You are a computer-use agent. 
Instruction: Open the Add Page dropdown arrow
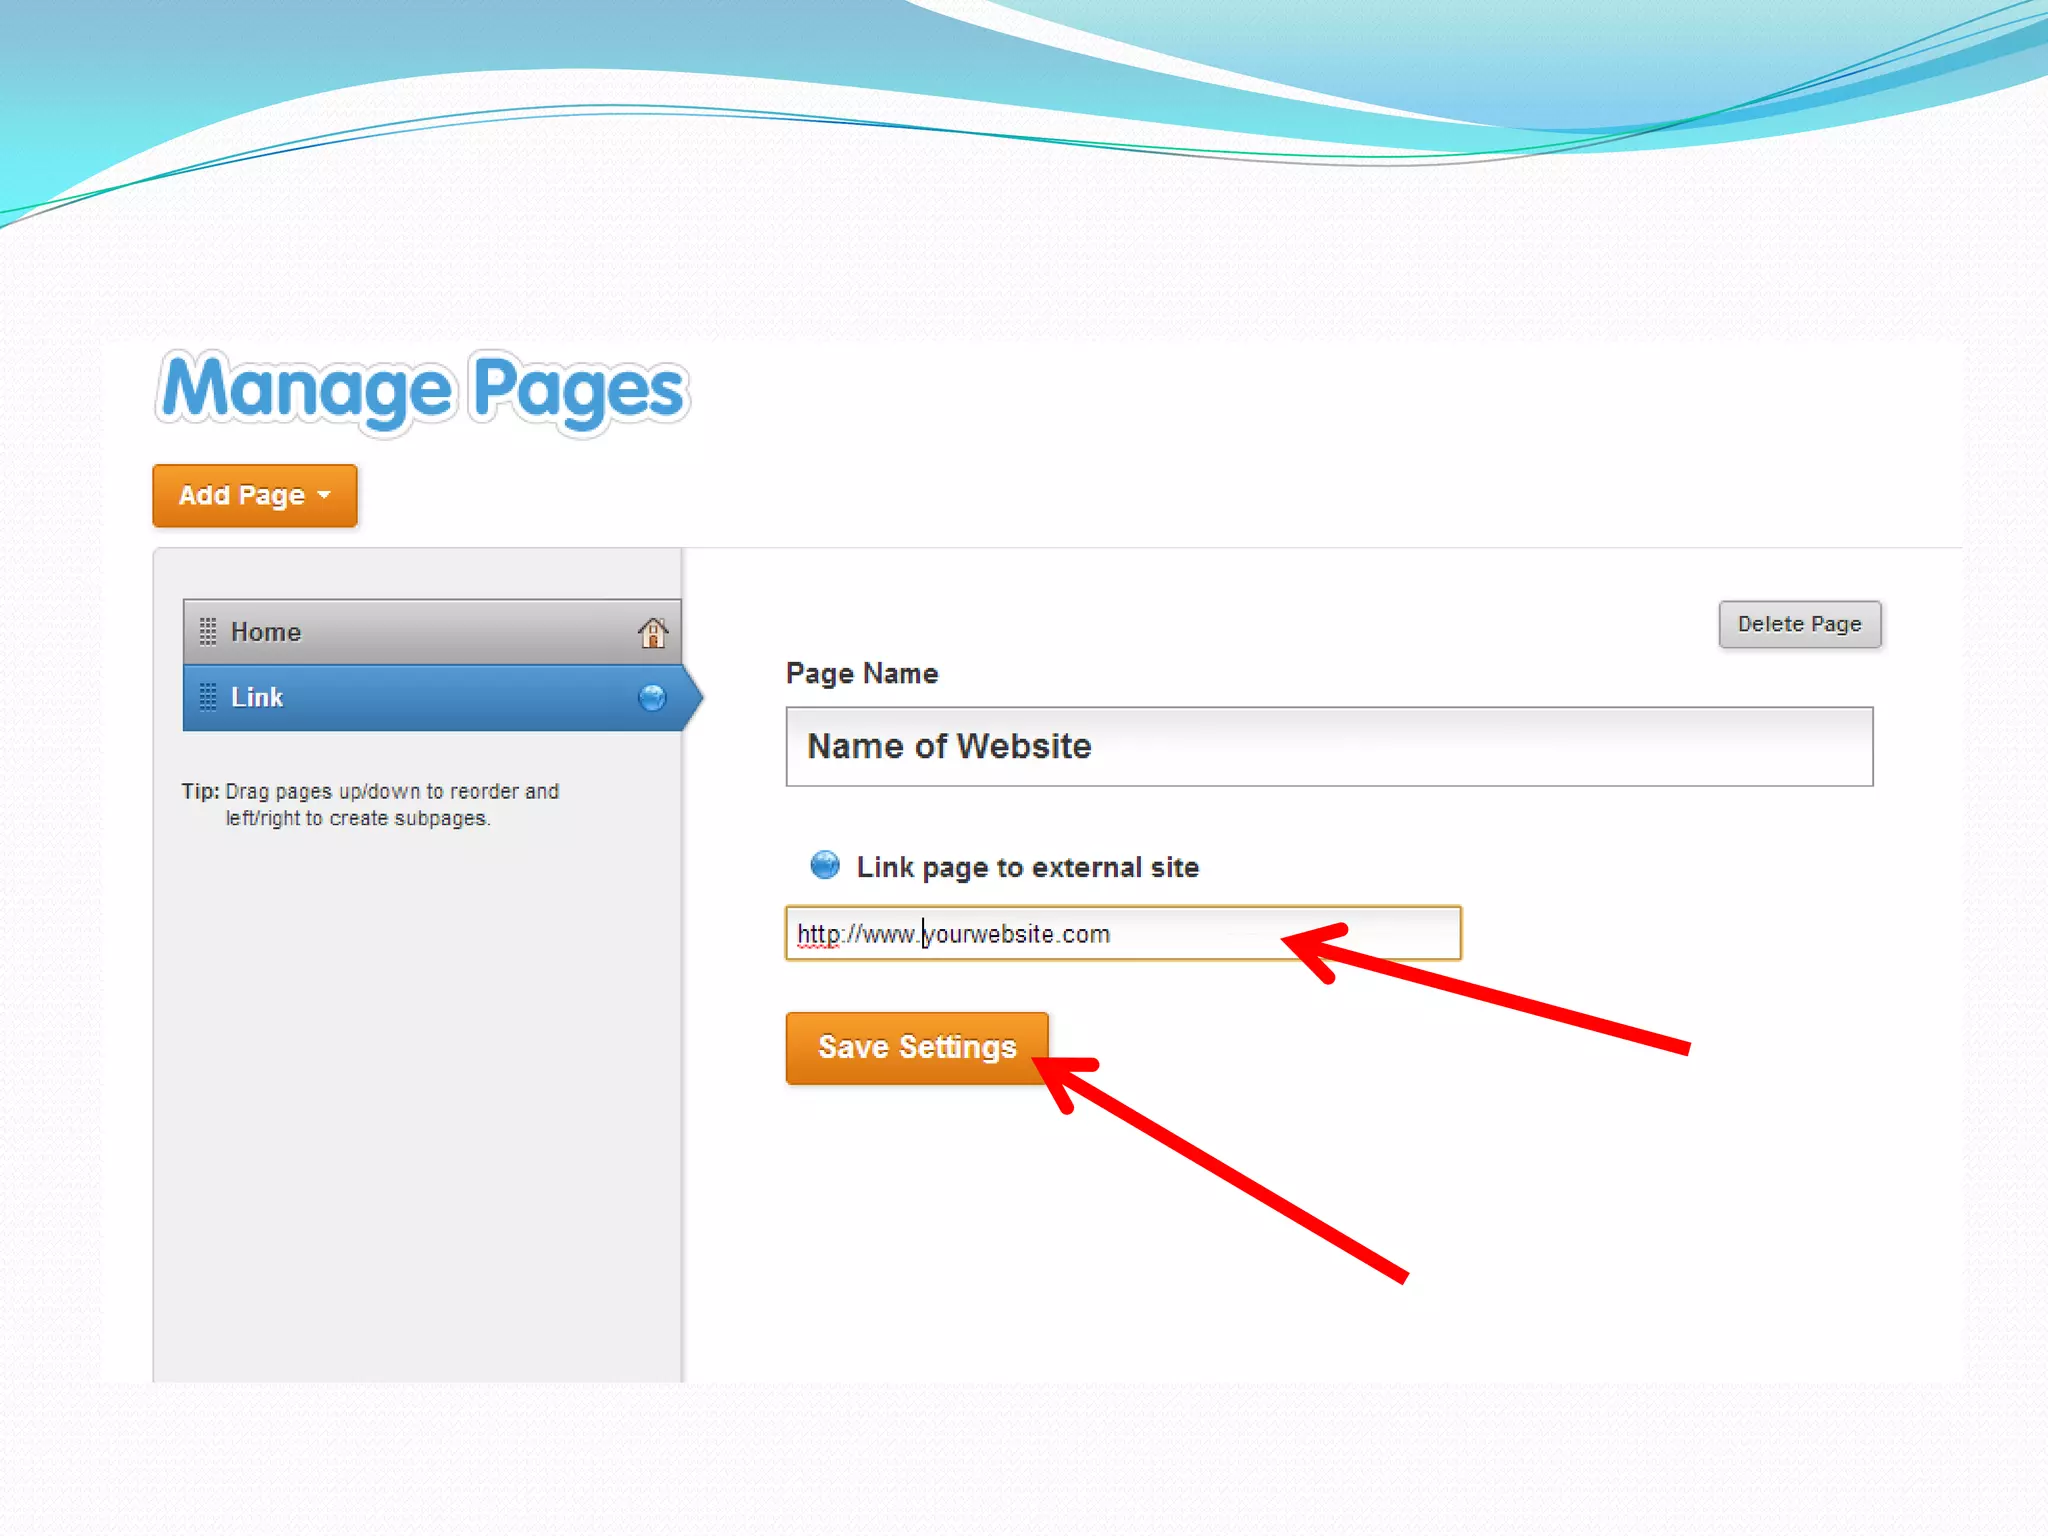(324, 495)
